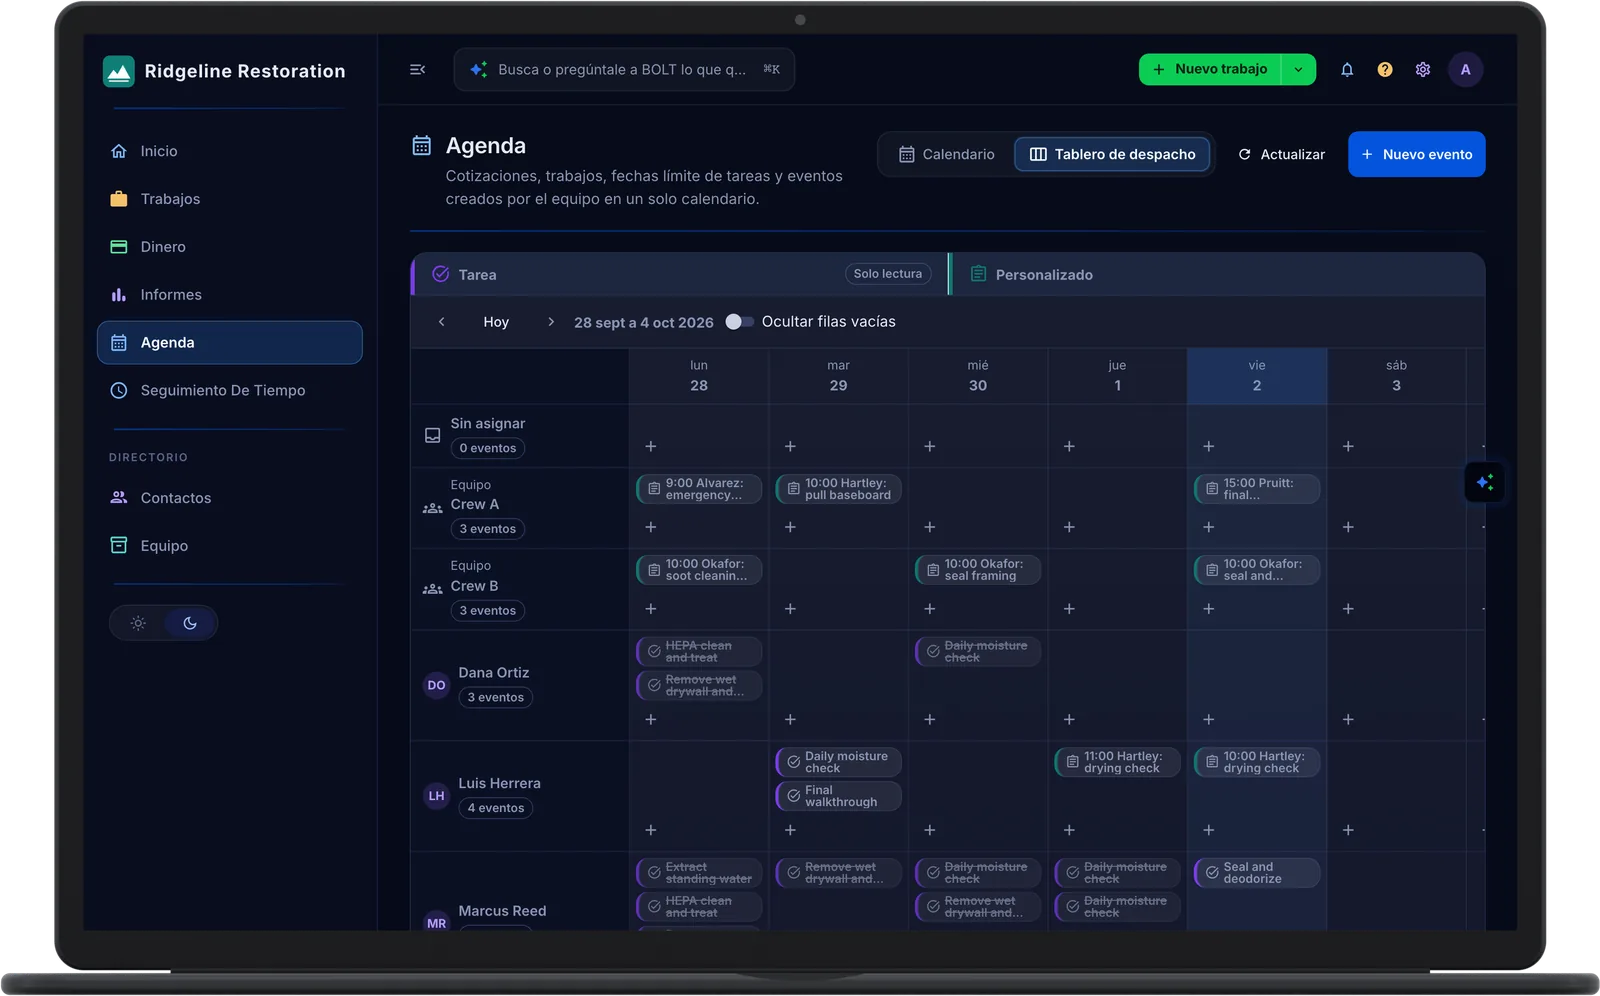This screenshot has height=996, width=1600.
Task: Click the Nuevo trabajo button
Action: [1210, 69]
